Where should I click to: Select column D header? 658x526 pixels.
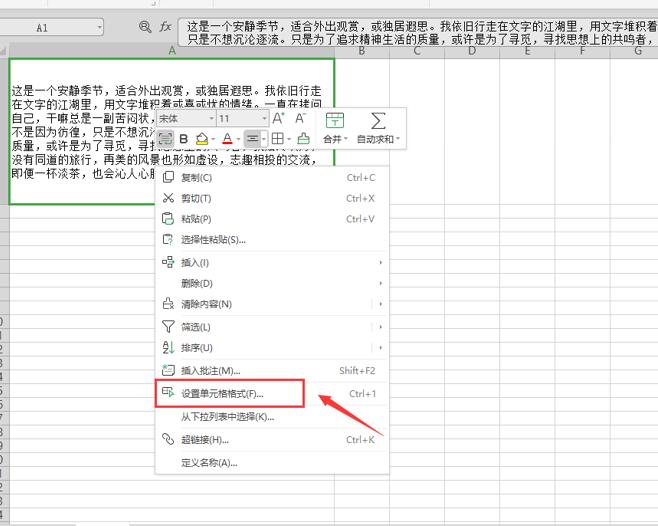tap(471, 50)
